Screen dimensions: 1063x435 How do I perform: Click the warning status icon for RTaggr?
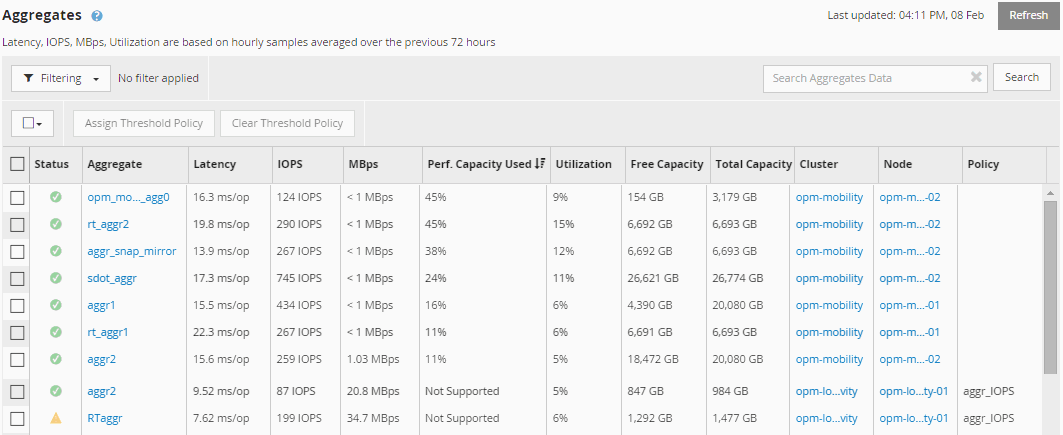pos(56,418)
